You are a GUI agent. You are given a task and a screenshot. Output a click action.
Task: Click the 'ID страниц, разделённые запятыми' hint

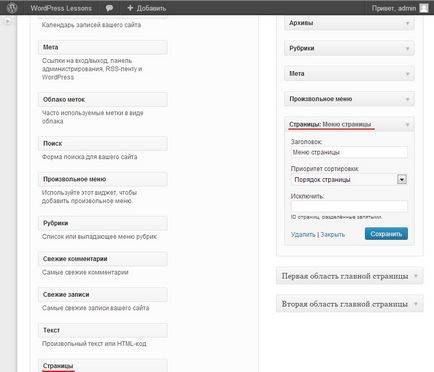click(336, 217)
